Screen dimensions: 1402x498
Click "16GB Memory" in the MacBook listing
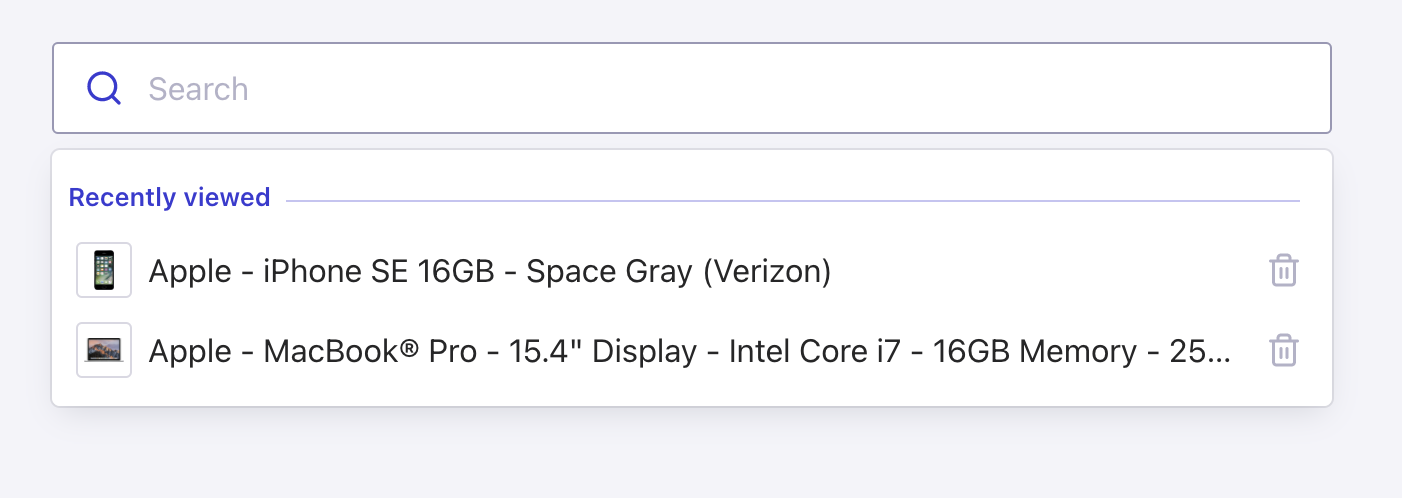[1034, 351]
